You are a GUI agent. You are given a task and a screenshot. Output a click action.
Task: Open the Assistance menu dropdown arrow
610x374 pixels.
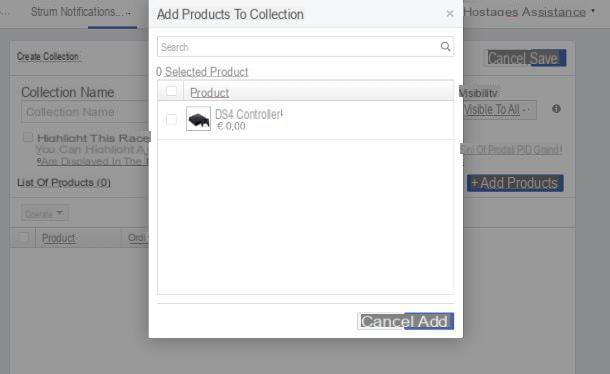click(593, 11)
